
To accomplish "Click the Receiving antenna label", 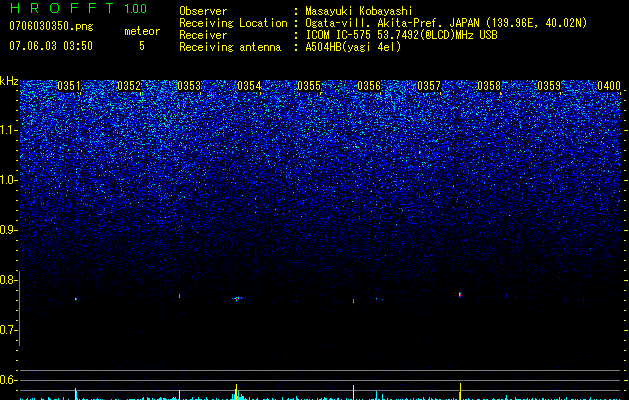I will [230, 47].
